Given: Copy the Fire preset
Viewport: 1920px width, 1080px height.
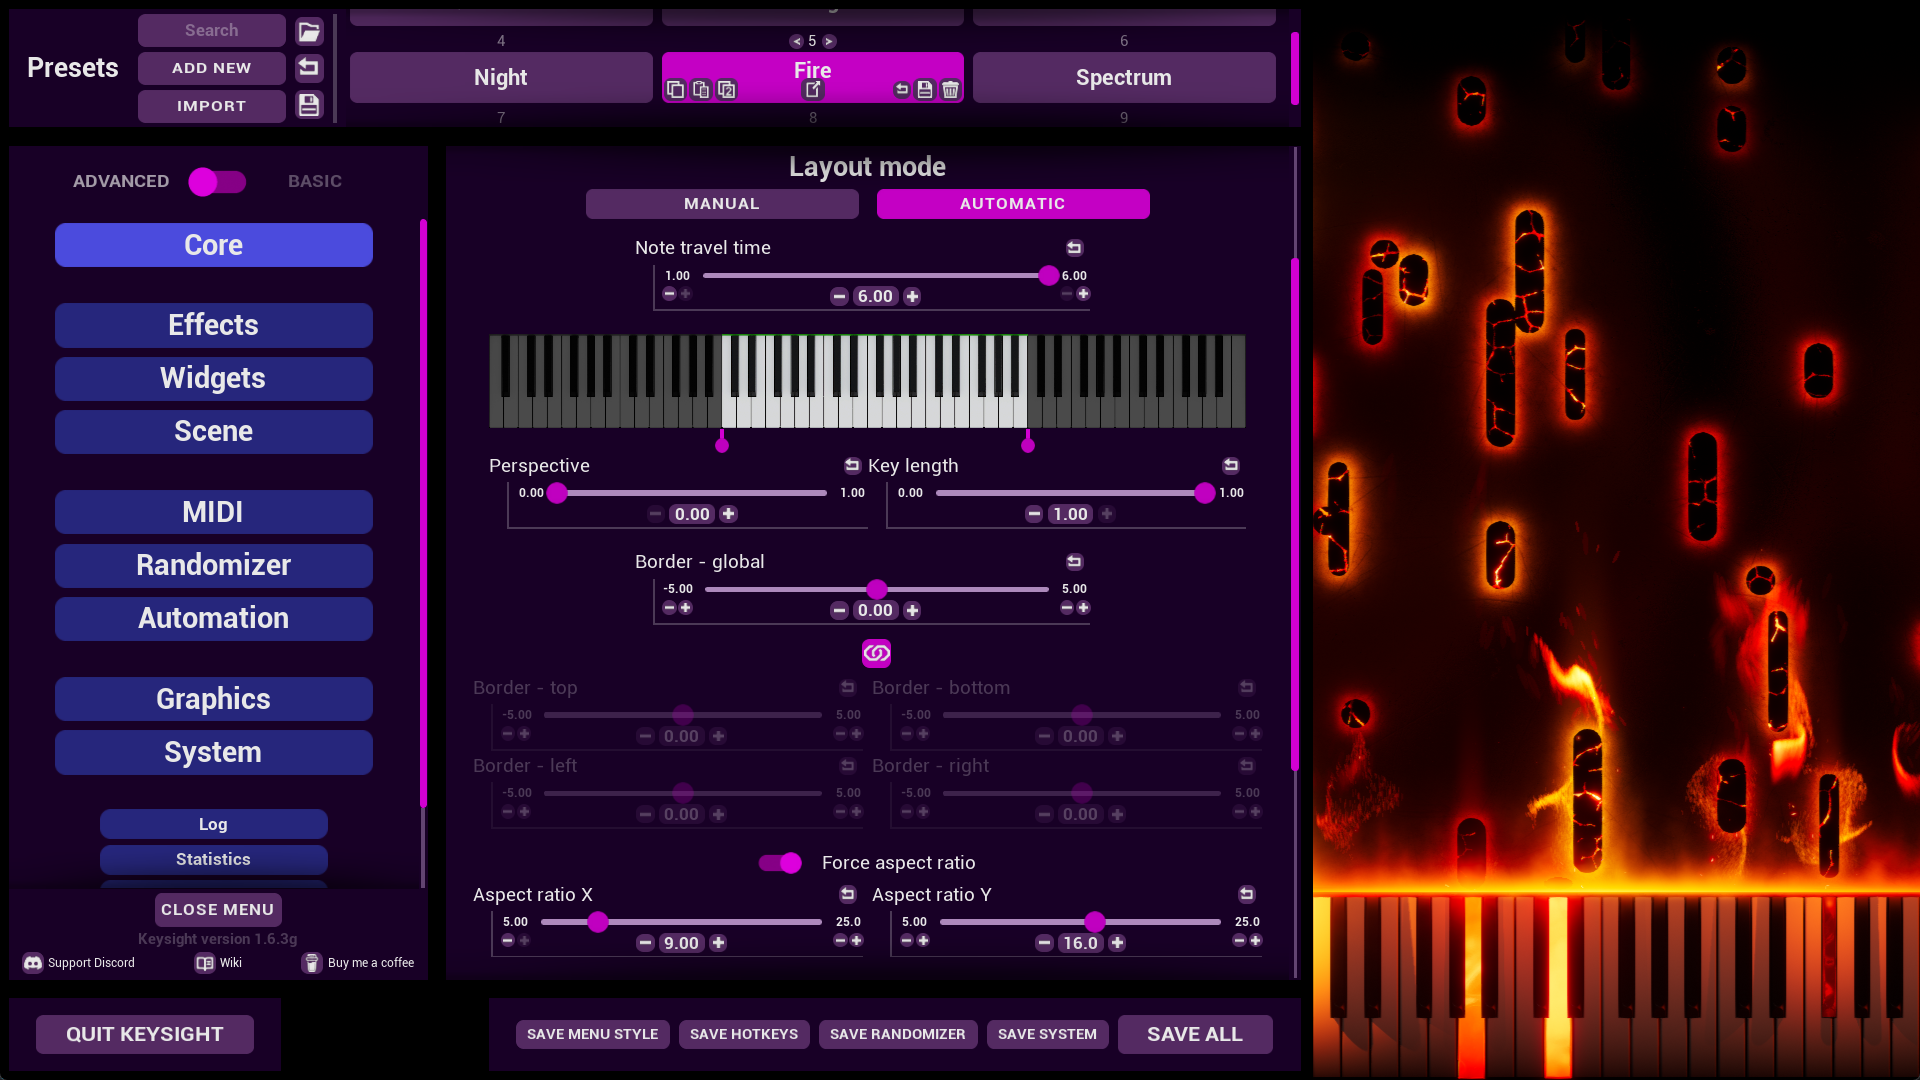Looking at the screenshot, I should pyautogui.click(x=676, y=90).
